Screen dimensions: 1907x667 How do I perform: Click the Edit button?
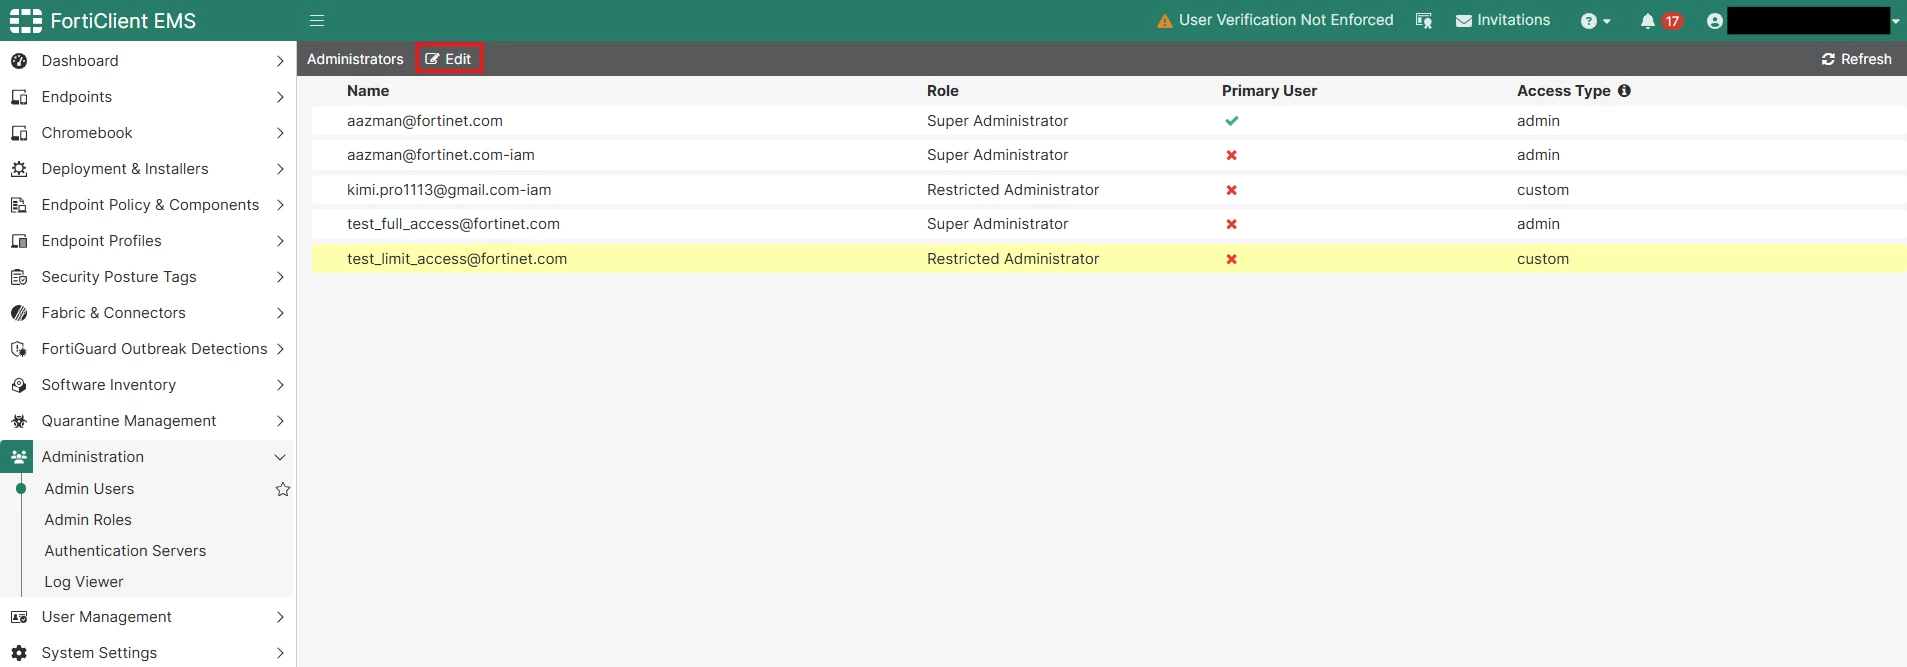click(x=449, y=59)
